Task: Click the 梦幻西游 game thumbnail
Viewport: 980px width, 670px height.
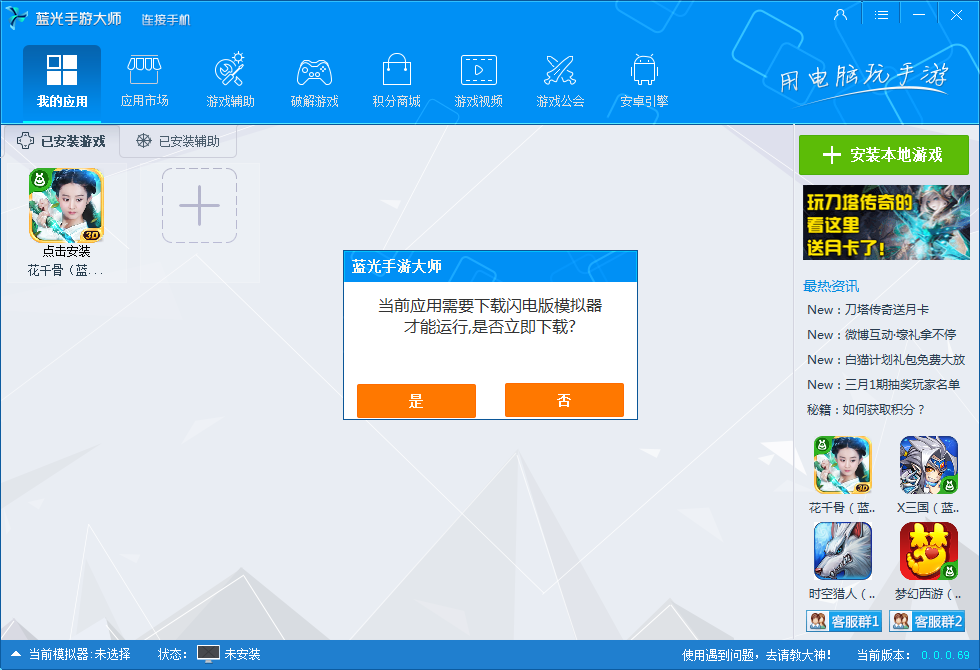Action: coord(928,552)
